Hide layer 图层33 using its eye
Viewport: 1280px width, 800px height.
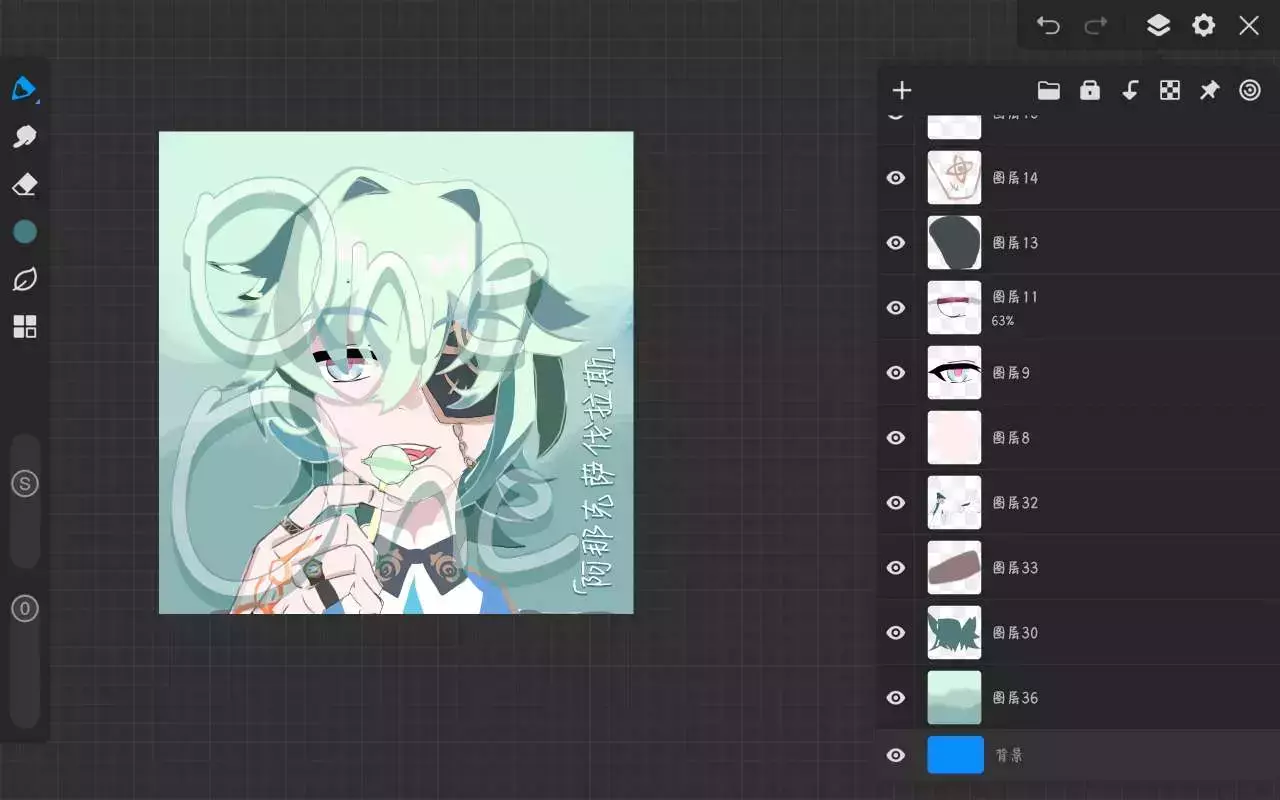point(896,568)
